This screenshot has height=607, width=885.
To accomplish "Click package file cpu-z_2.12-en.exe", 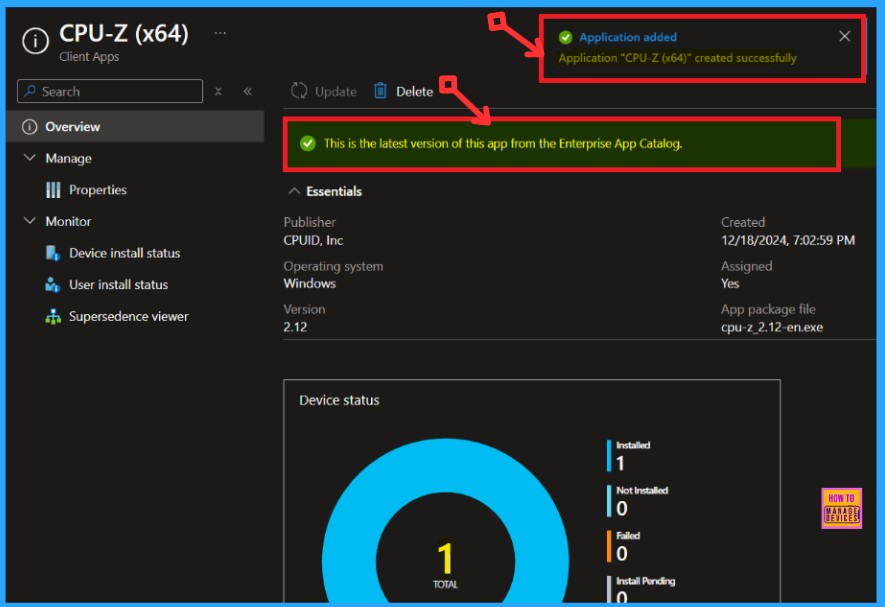I will (x=772, y=327).
